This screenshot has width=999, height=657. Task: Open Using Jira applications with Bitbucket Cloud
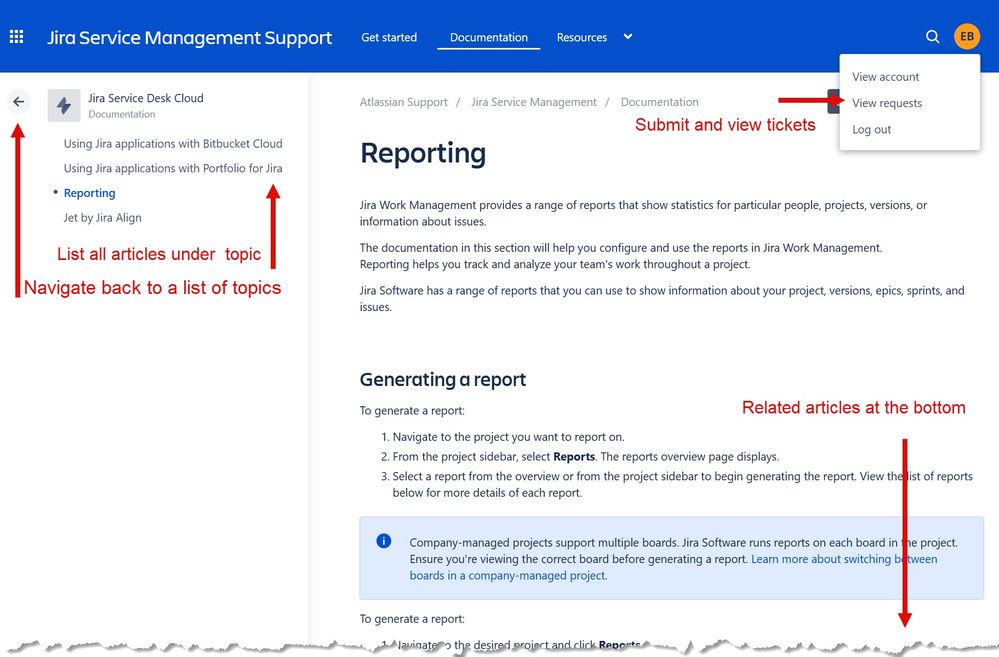click(x=173, y=144)
